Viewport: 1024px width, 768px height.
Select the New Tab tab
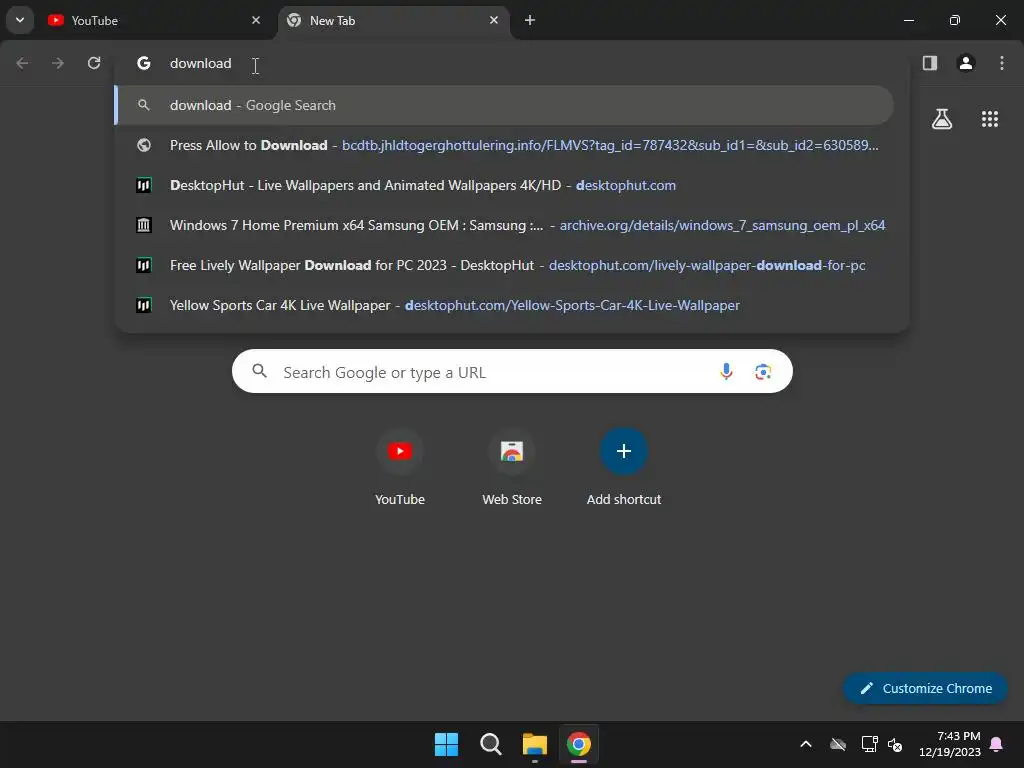392,20
